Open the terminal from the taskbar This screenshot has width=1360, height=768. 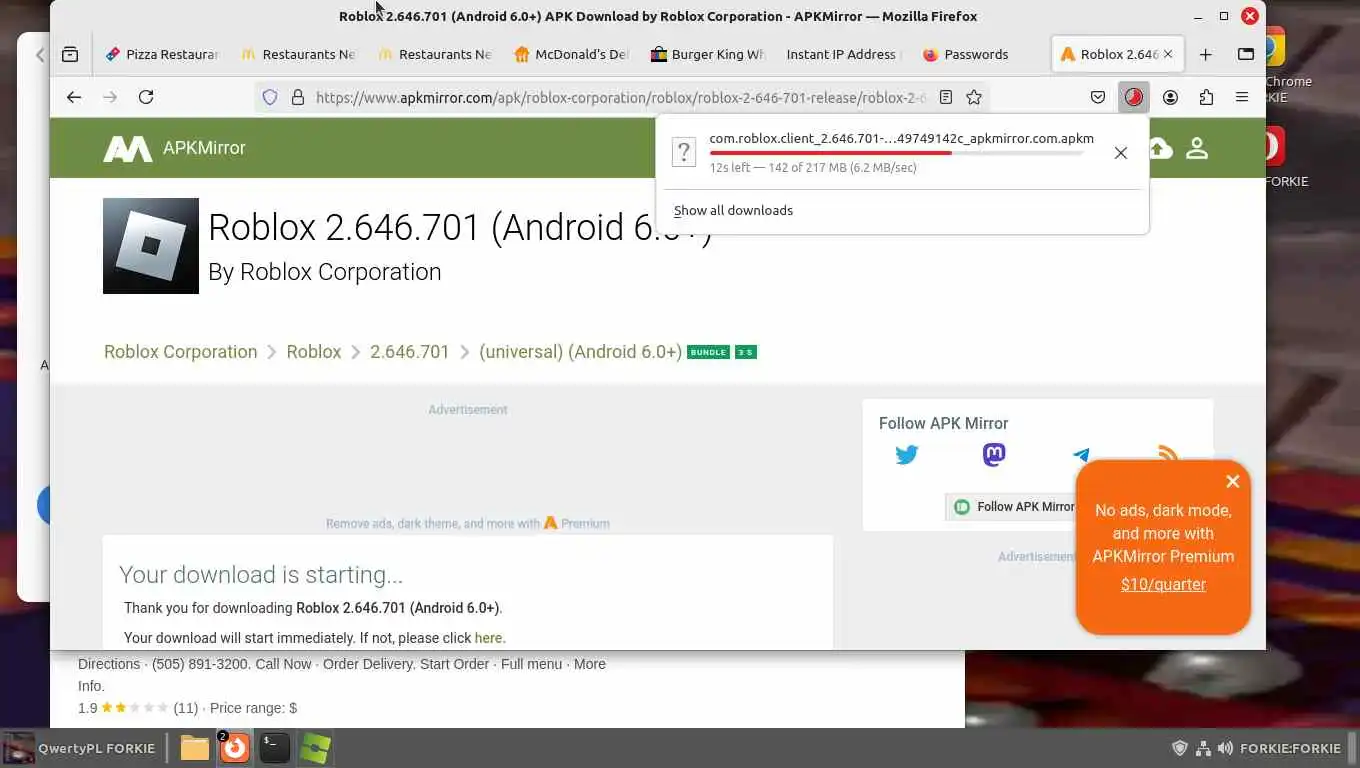click(275, 747)
